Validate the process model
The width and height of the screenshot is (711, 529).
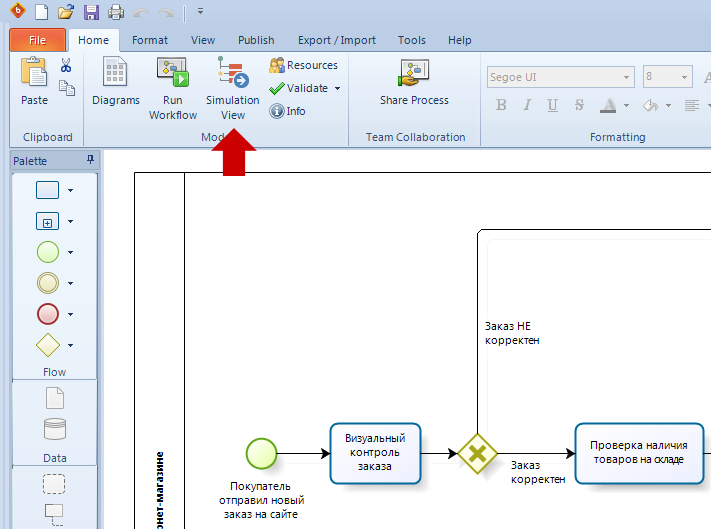tap(298, 88)
